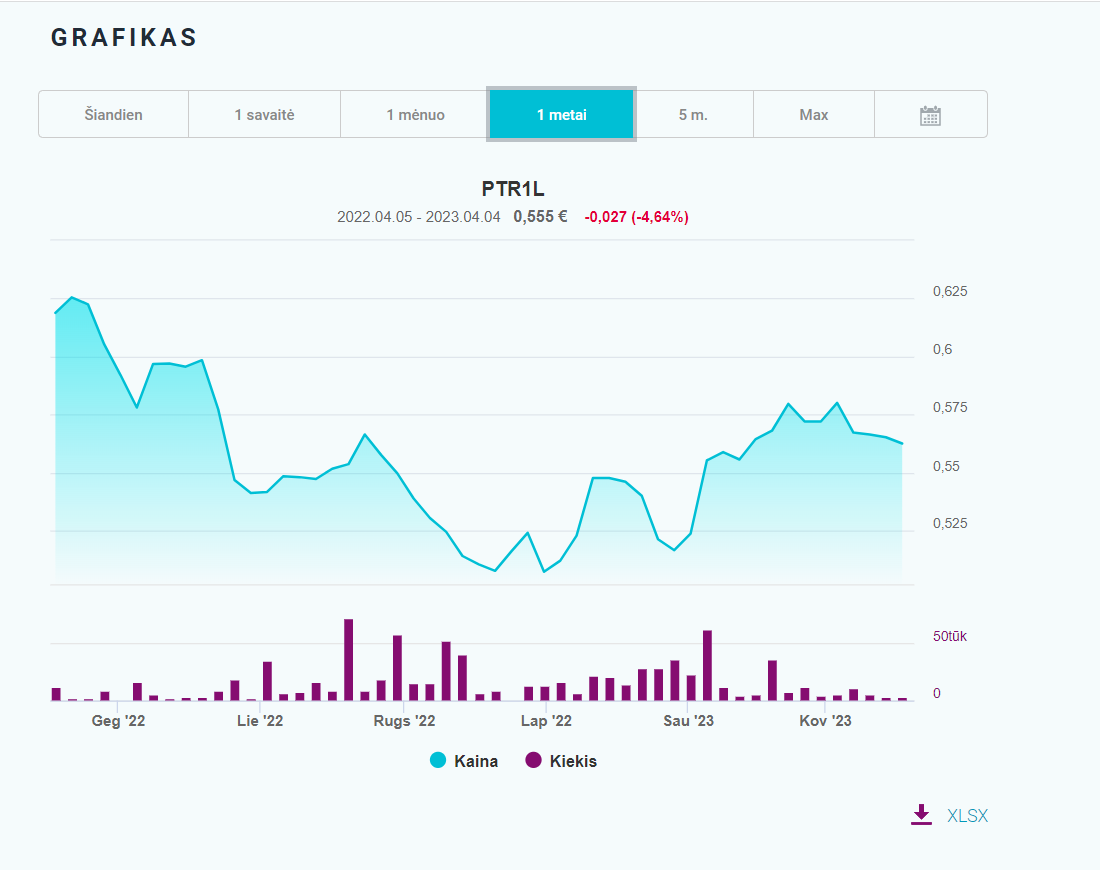Toggle the Kaina legend color dot
This screenshot has height=870, width=1100.
click(438, 760)
